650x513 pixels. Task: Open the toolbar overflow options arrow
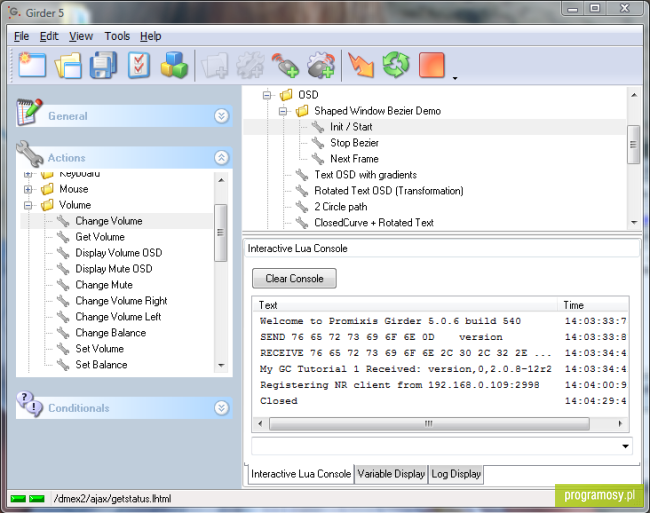tap(455, 78)
